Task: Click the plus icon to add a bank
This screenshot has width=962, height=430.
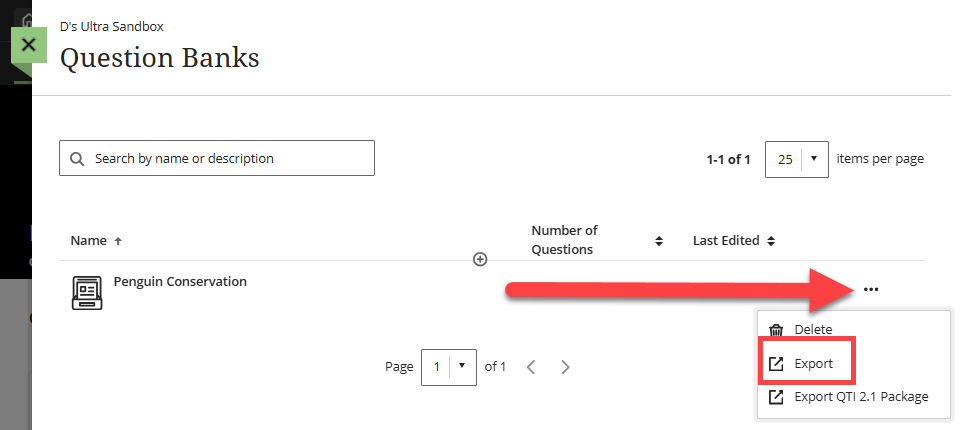Action: 480,260
